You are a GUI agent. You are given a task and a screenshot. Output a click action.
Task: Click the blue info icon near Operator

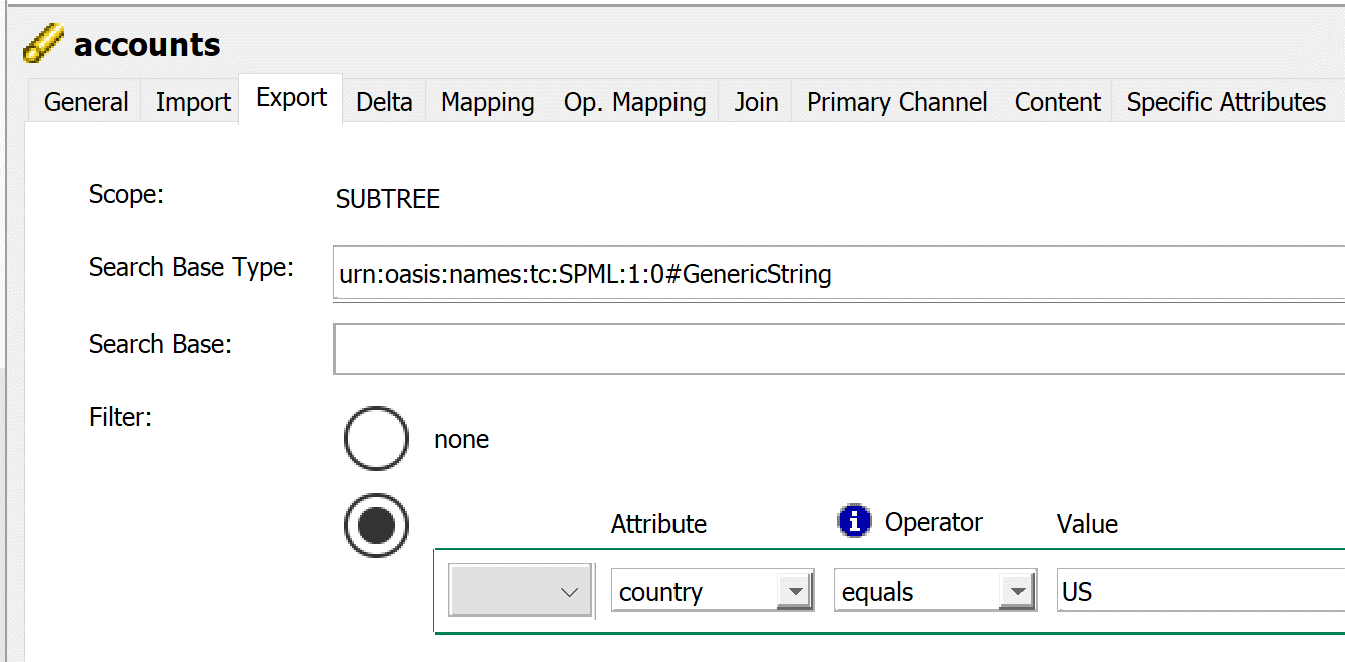pyautogui.click(x=855, y=520)
